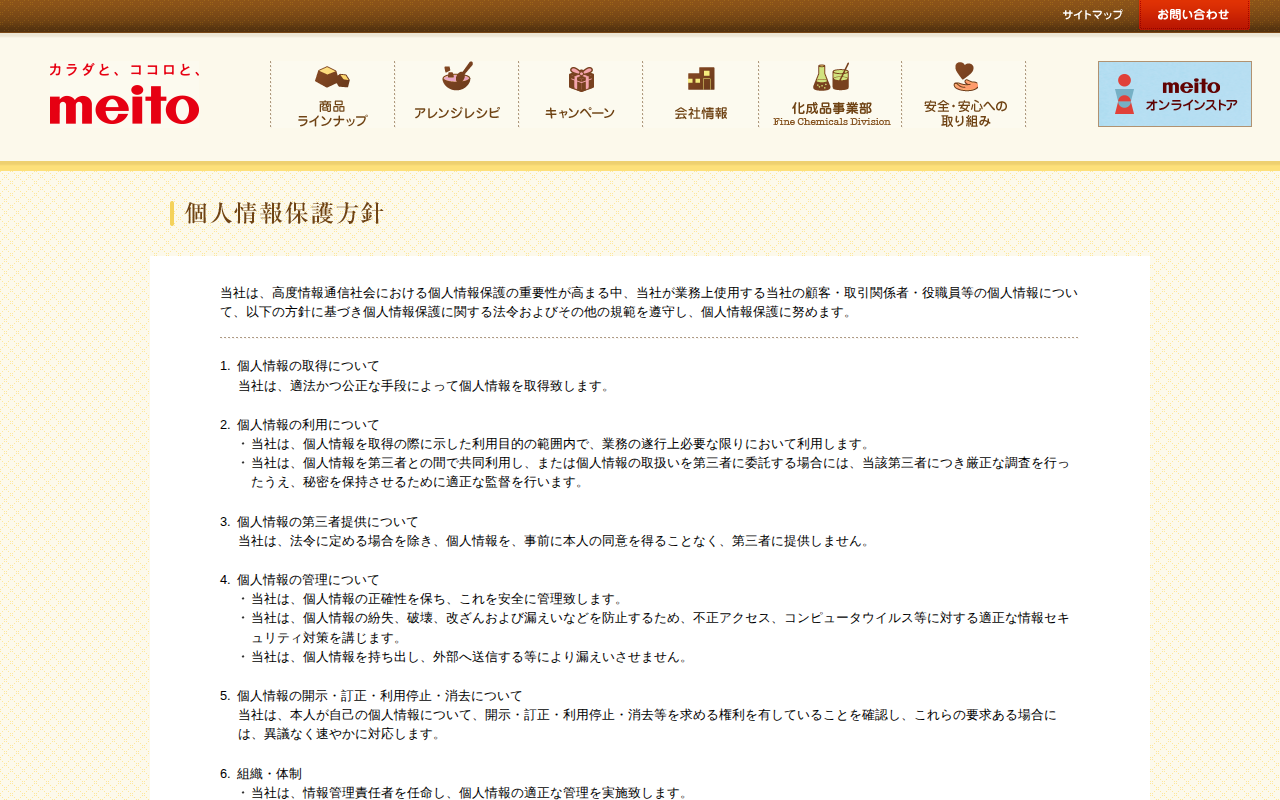
Task: Open the 会社情報 menu item
Action: [701, 94]
